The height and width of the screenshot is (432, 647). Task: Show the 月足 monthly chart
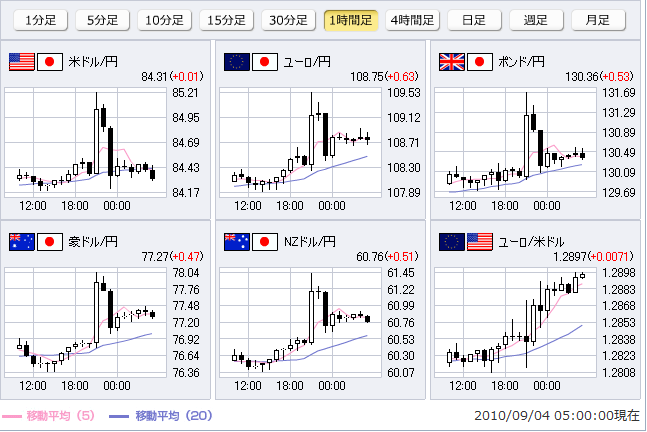[598, 20]
